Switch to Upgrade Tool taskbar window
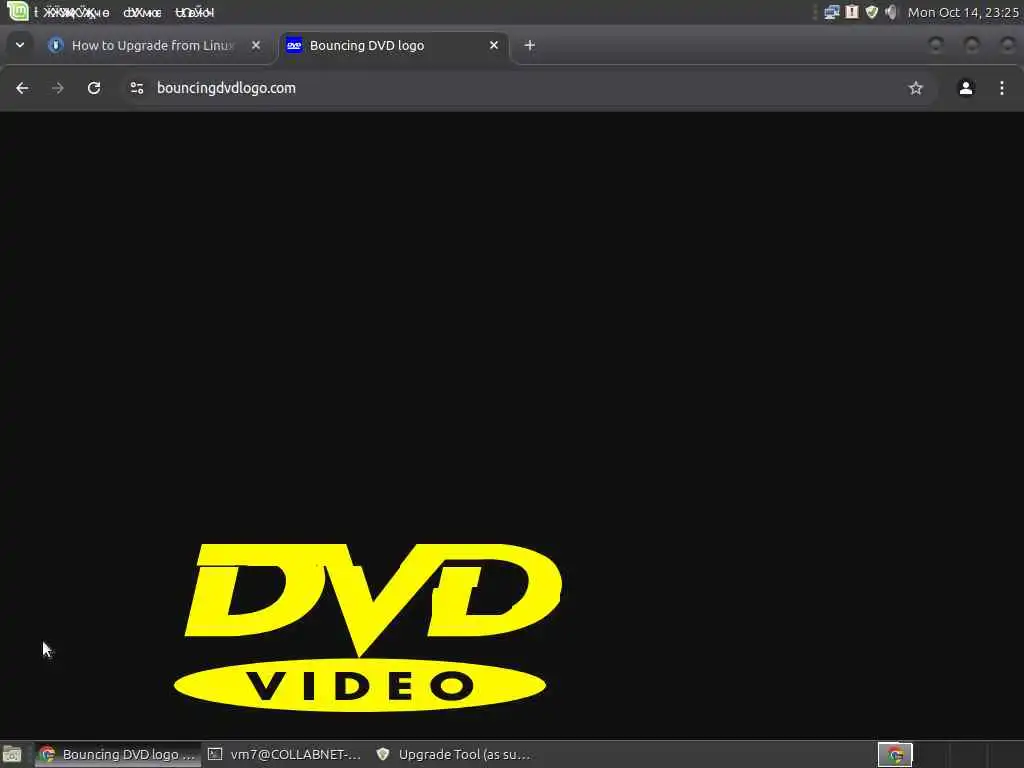The image size is (1024, 768). point(454,755)
